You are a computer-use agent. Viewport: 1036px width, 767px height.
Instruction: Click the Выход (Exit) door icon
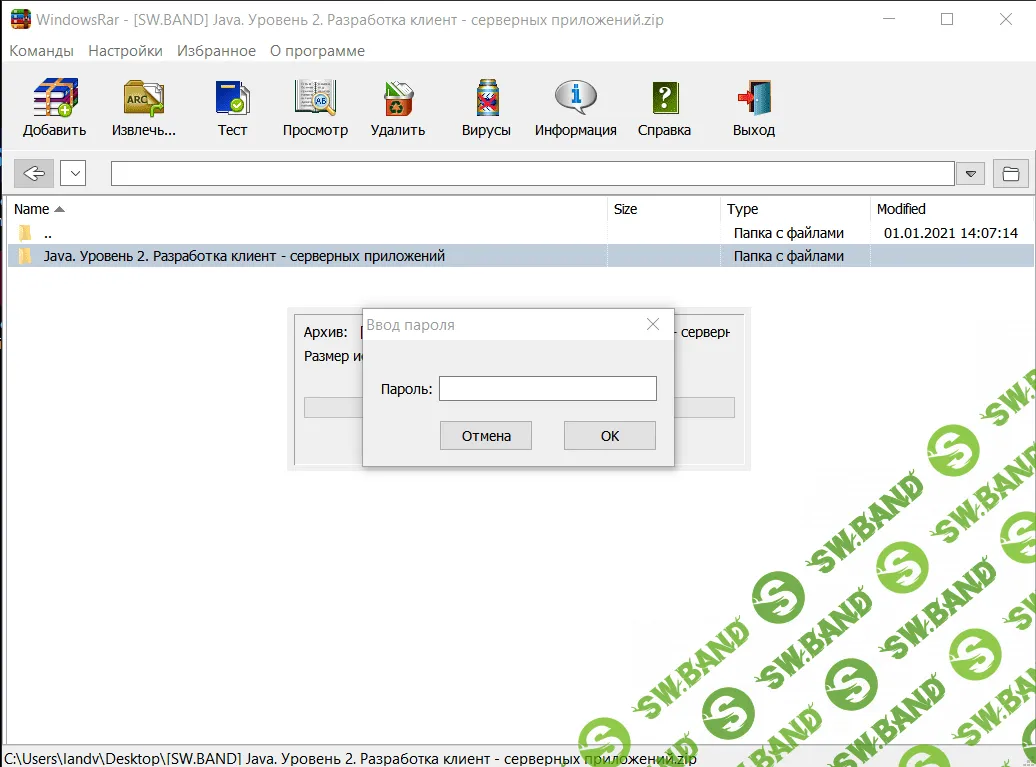point(753,99)
